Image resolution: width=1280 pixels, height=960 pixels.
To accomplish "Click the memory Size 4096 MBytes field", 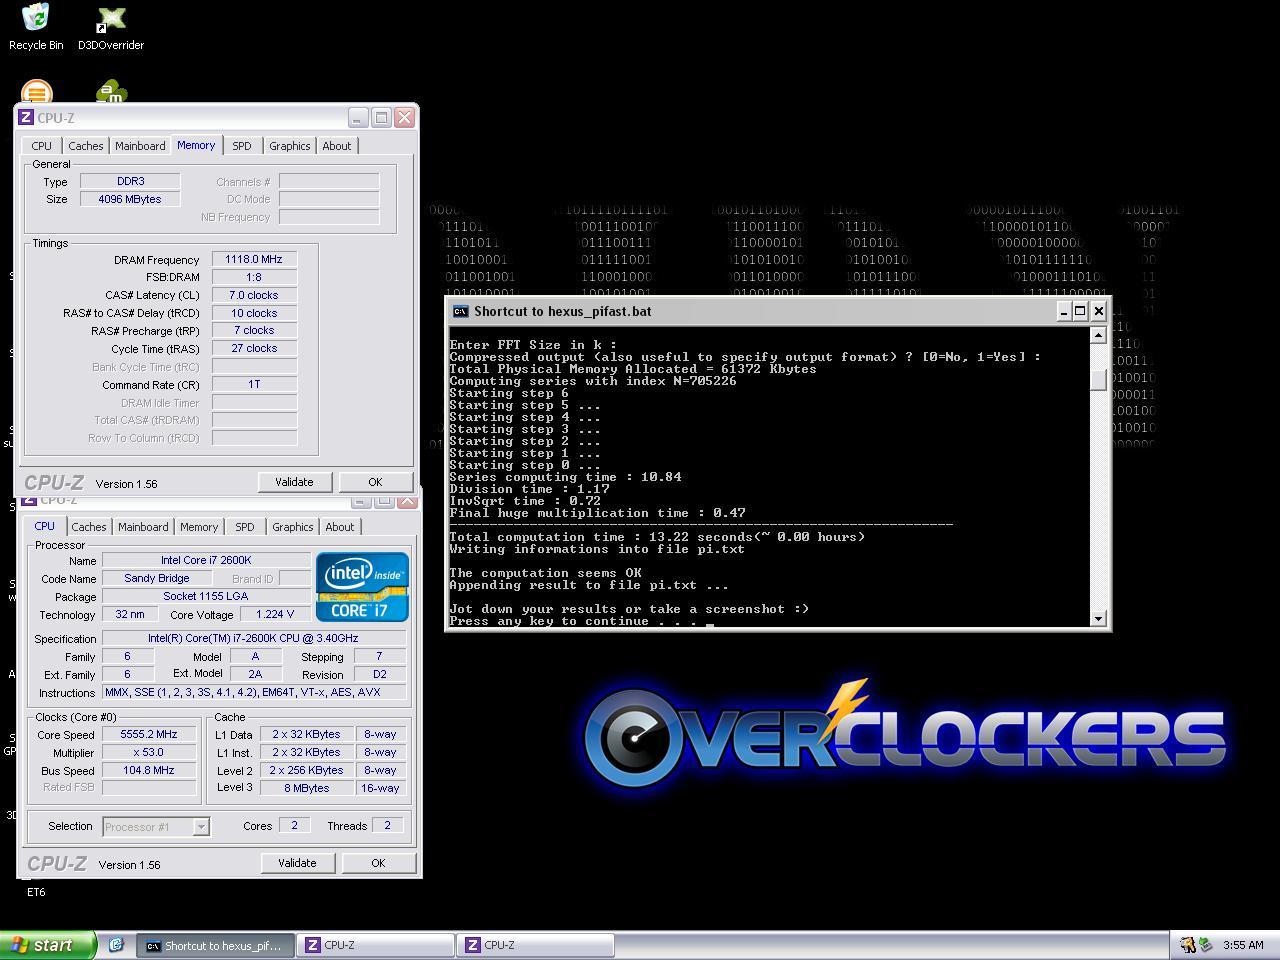I will point(130,199).
